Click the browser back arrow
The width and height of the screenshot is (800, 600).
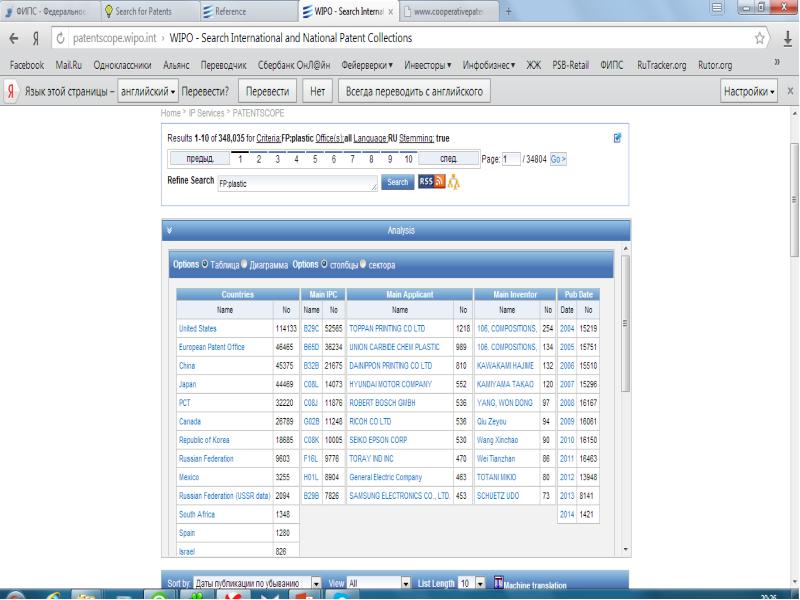click(x=13, y=38)
